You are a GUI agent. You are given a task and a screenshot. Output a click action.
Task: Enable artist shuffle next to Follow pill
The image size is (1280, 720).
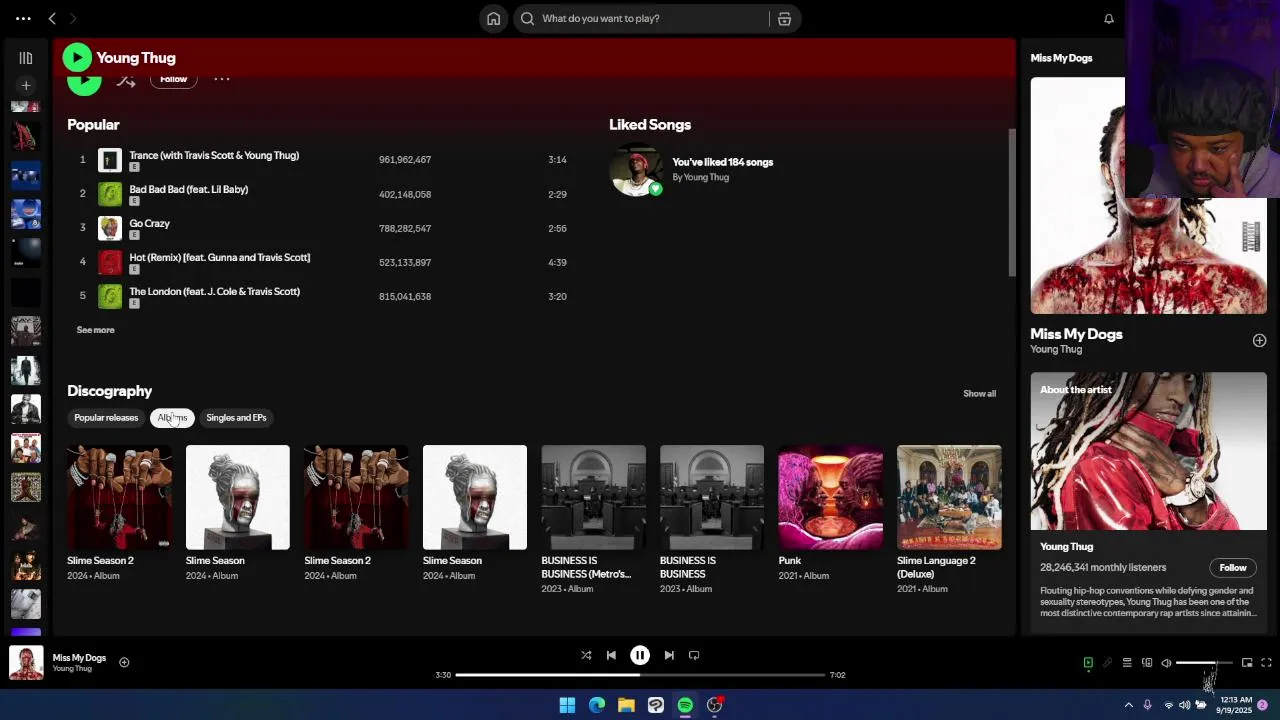point(125,80)
